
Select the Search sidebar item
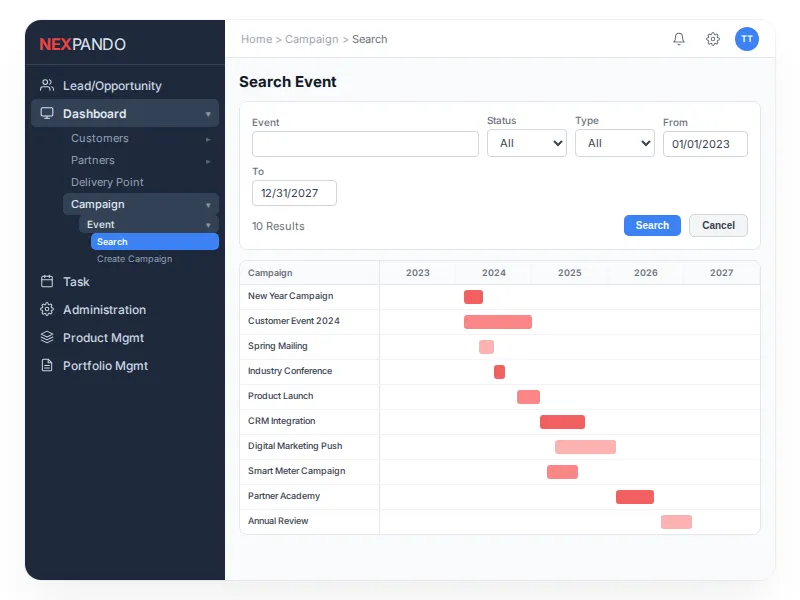click(155, 242)
